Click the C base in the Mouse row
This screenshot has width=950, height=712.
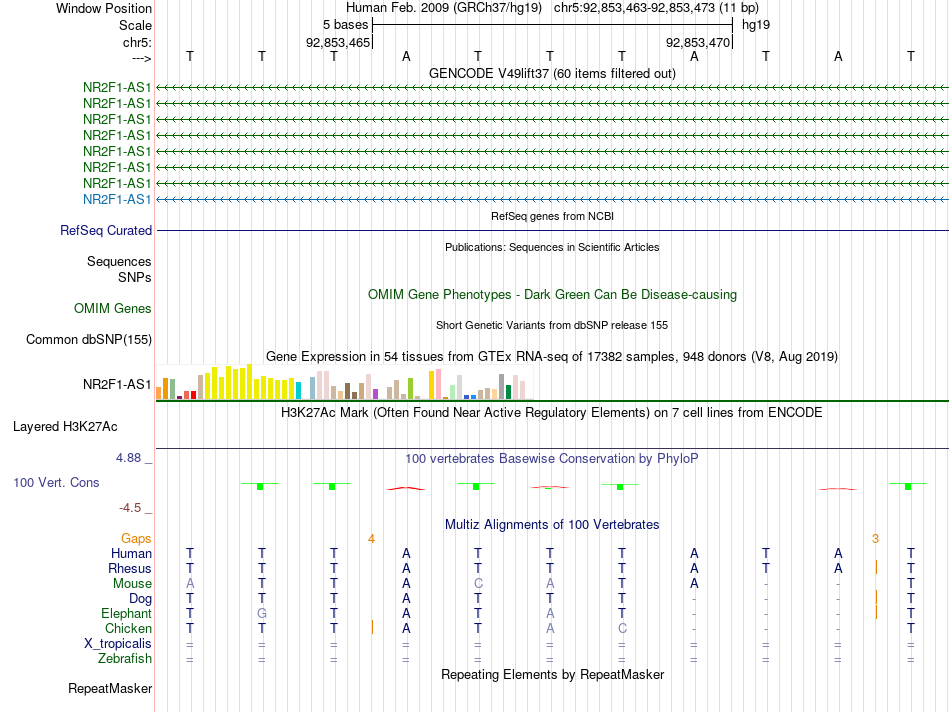(x=478, y=584)
